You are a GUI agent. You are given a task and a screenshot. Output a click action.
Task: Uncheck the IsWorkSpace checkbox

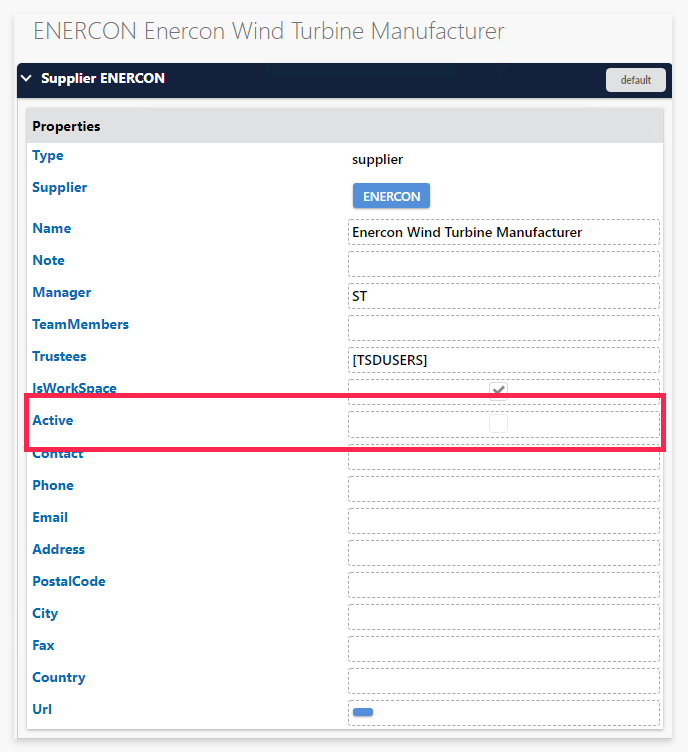coord(499,390)
